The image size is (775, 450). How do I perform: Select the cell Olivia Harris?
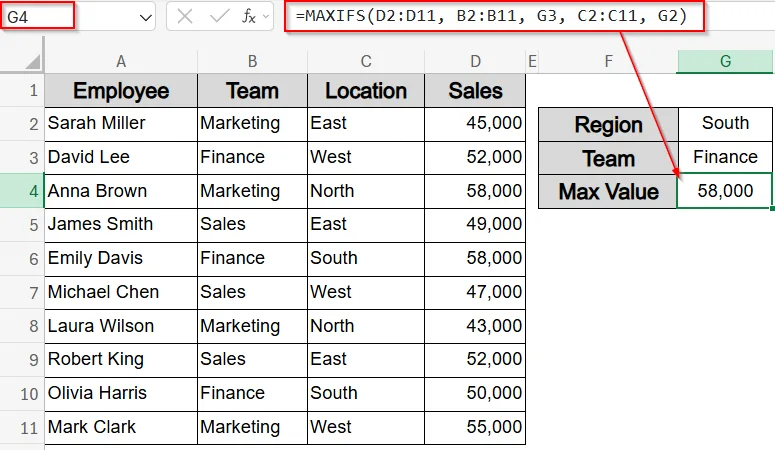121,393
